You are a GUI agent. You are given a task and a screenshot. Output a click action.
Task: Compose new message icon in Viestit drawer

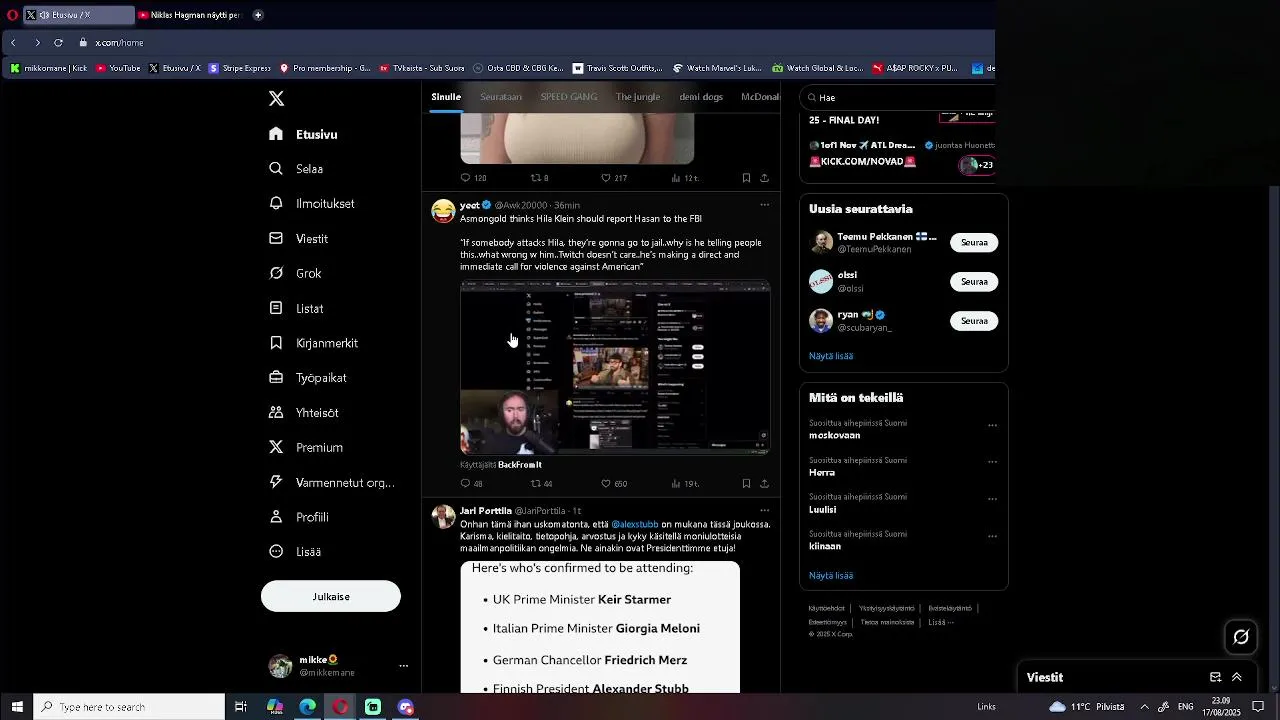click(1215, 677)
